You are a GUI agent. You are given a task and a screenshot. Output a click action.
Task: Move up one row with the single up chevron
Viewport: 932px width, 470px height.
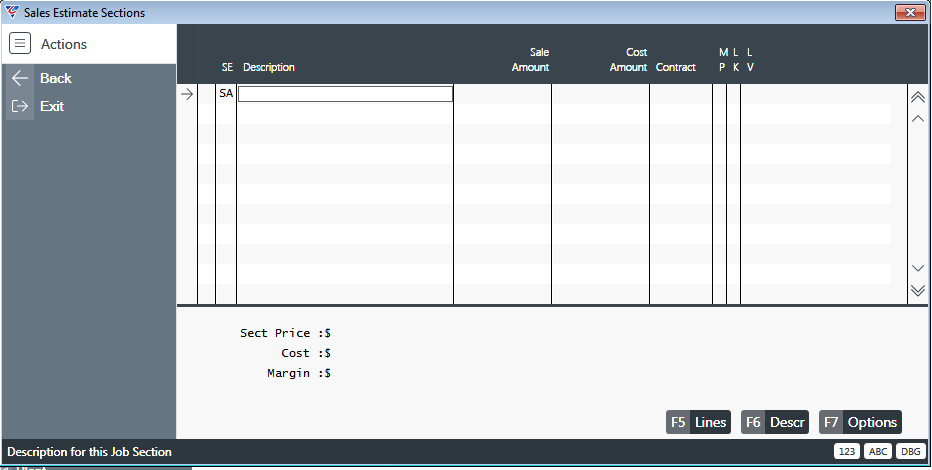coord(918,118)
